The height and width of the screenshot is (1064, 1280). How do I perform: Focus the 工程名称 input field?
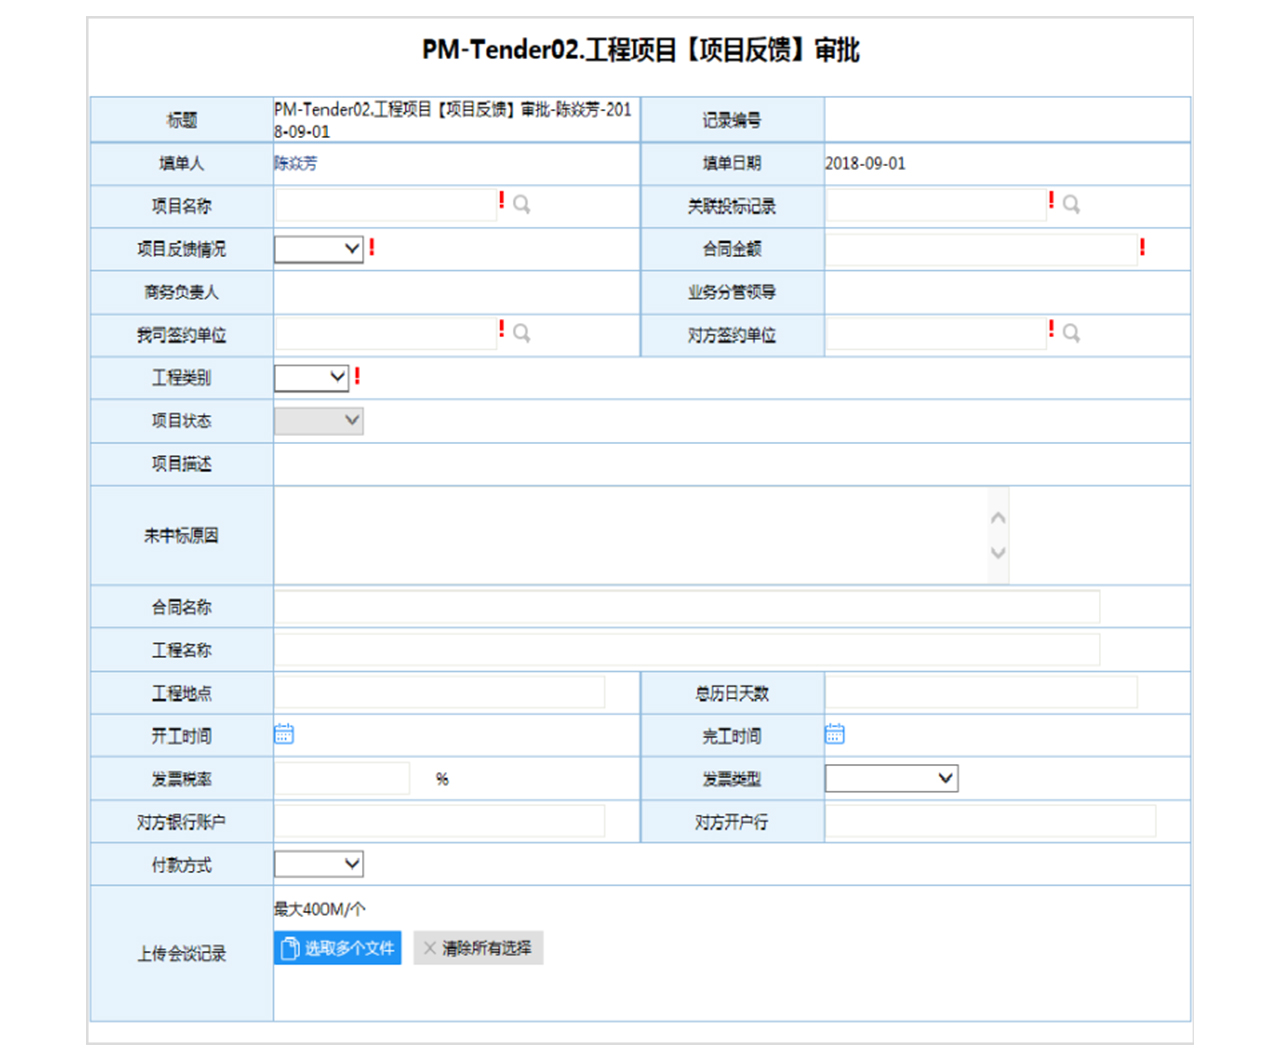[687, 650]
